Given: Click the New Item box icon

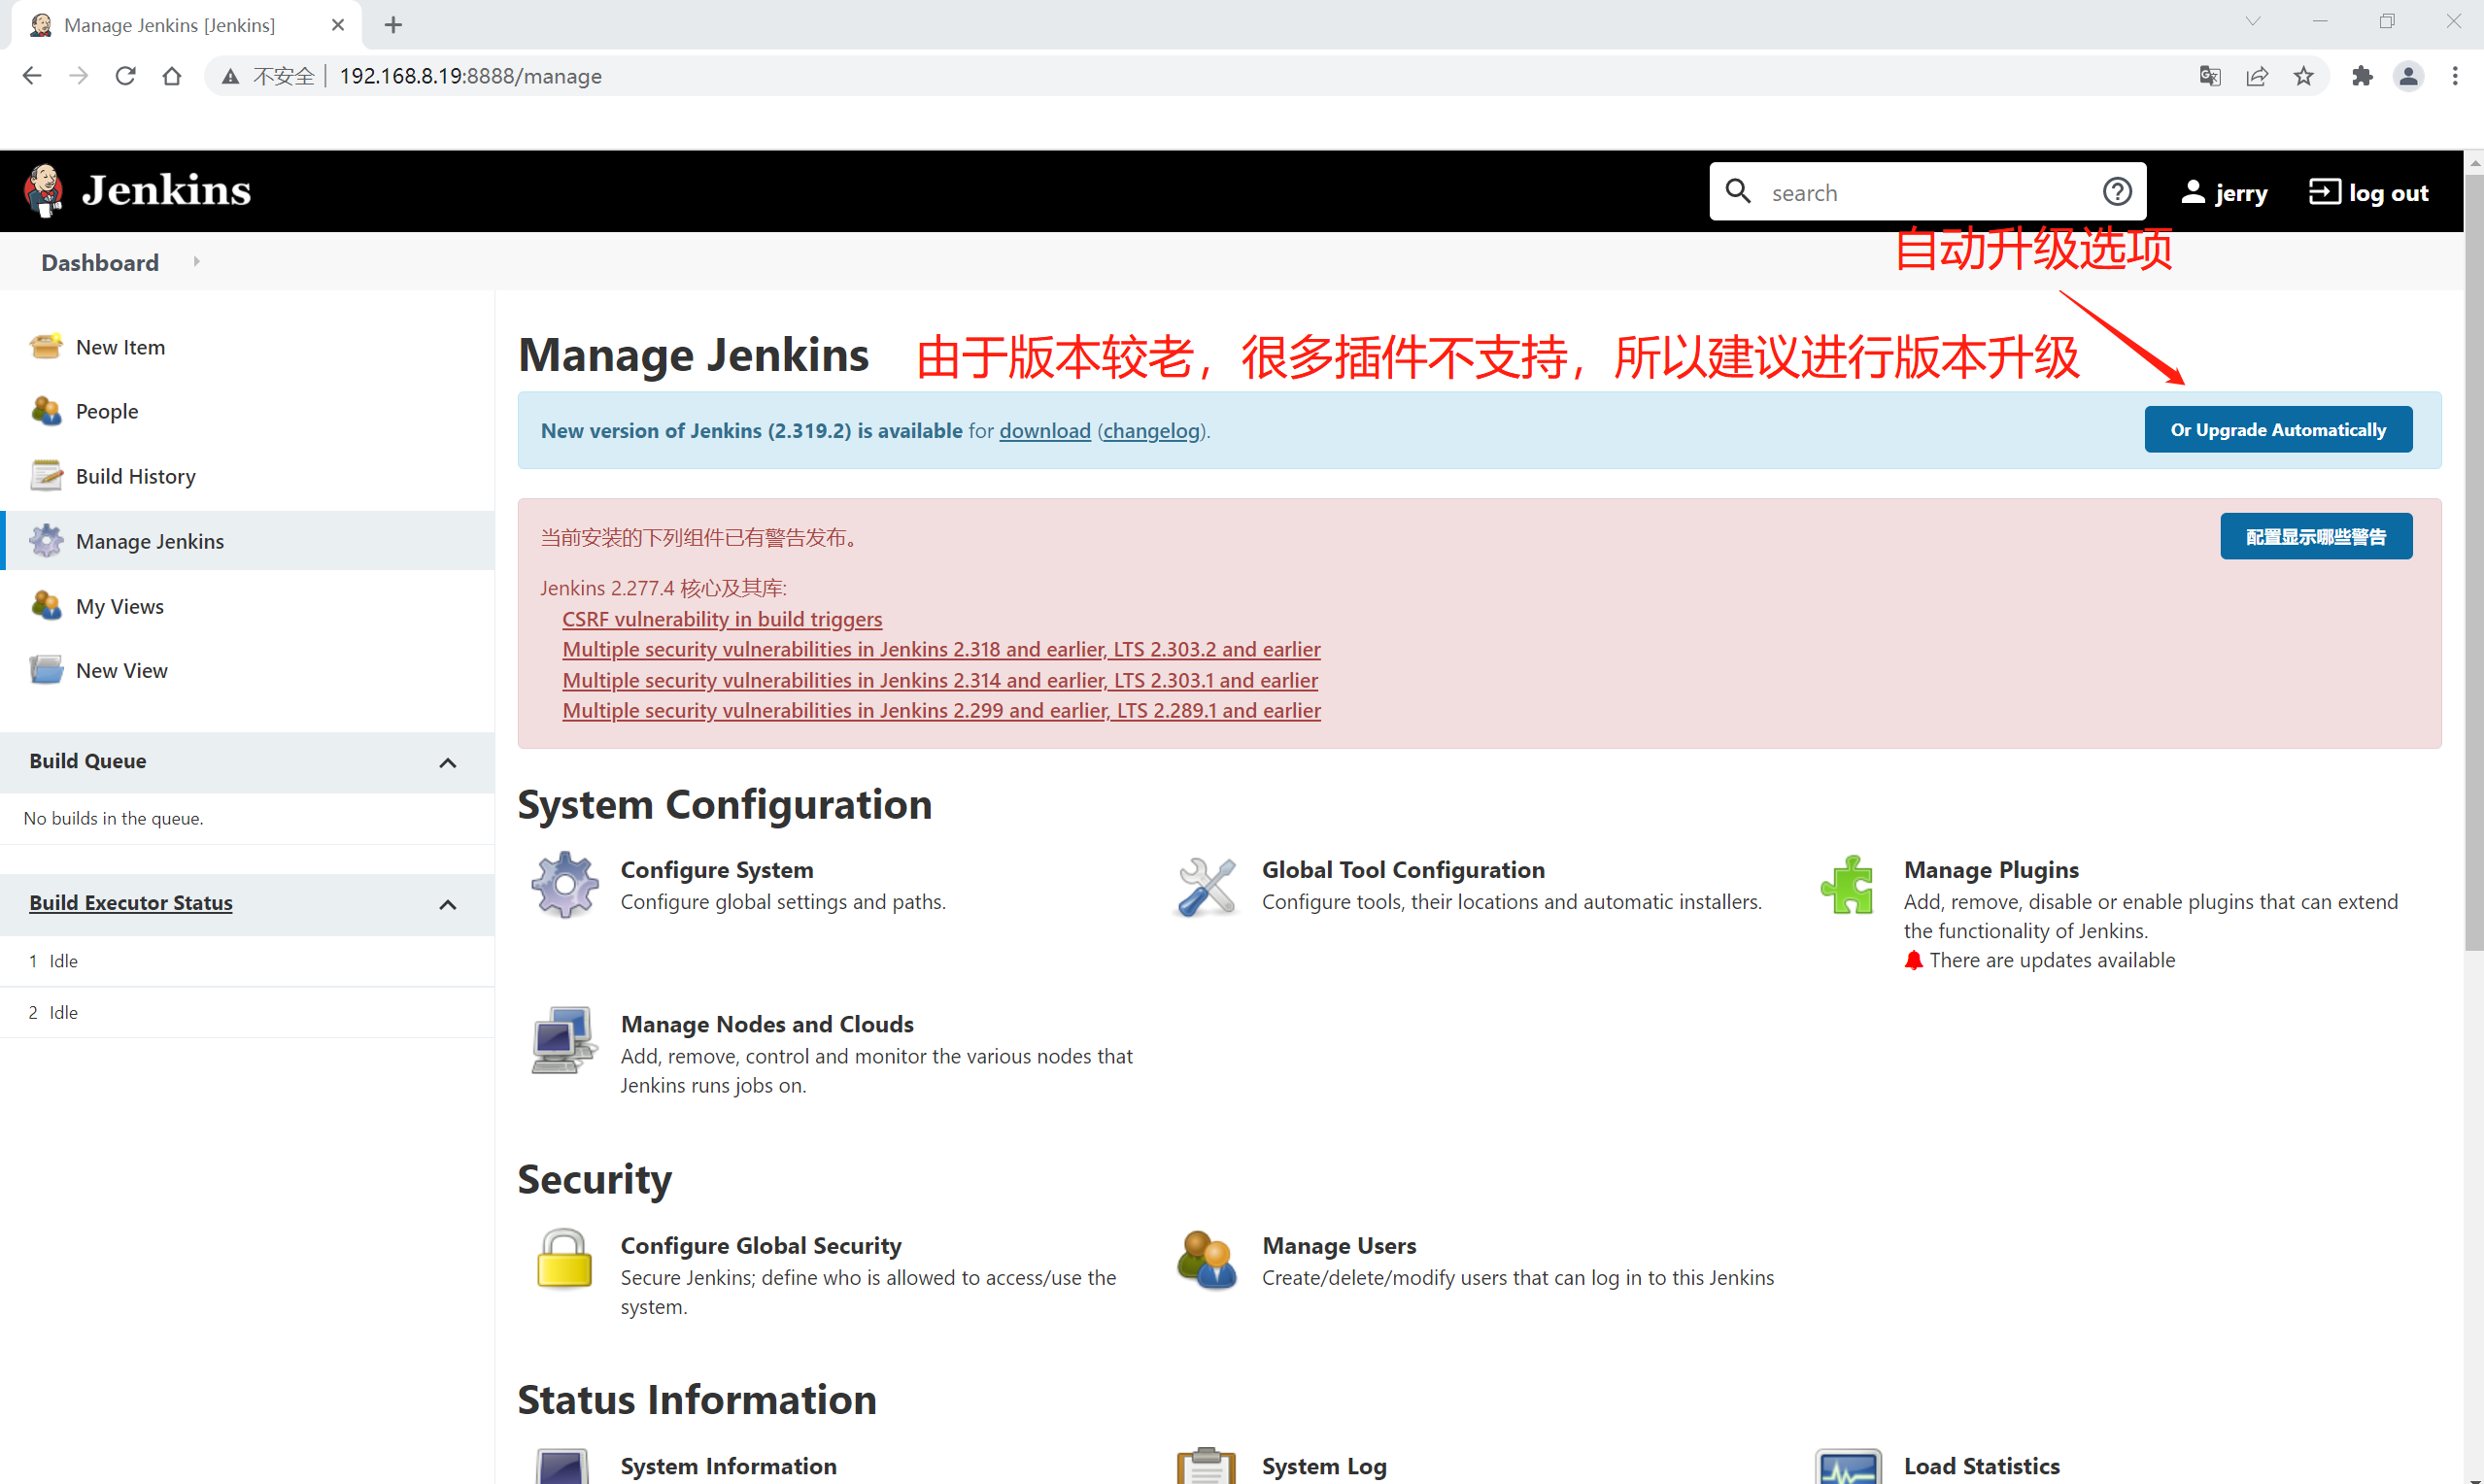Looking at the screenshot, I should [46, 346].
